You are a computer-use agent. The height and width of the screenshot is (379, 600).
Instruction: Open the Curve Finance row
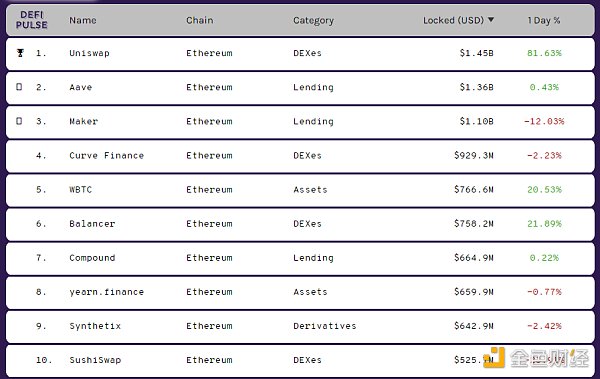point(300,156)
